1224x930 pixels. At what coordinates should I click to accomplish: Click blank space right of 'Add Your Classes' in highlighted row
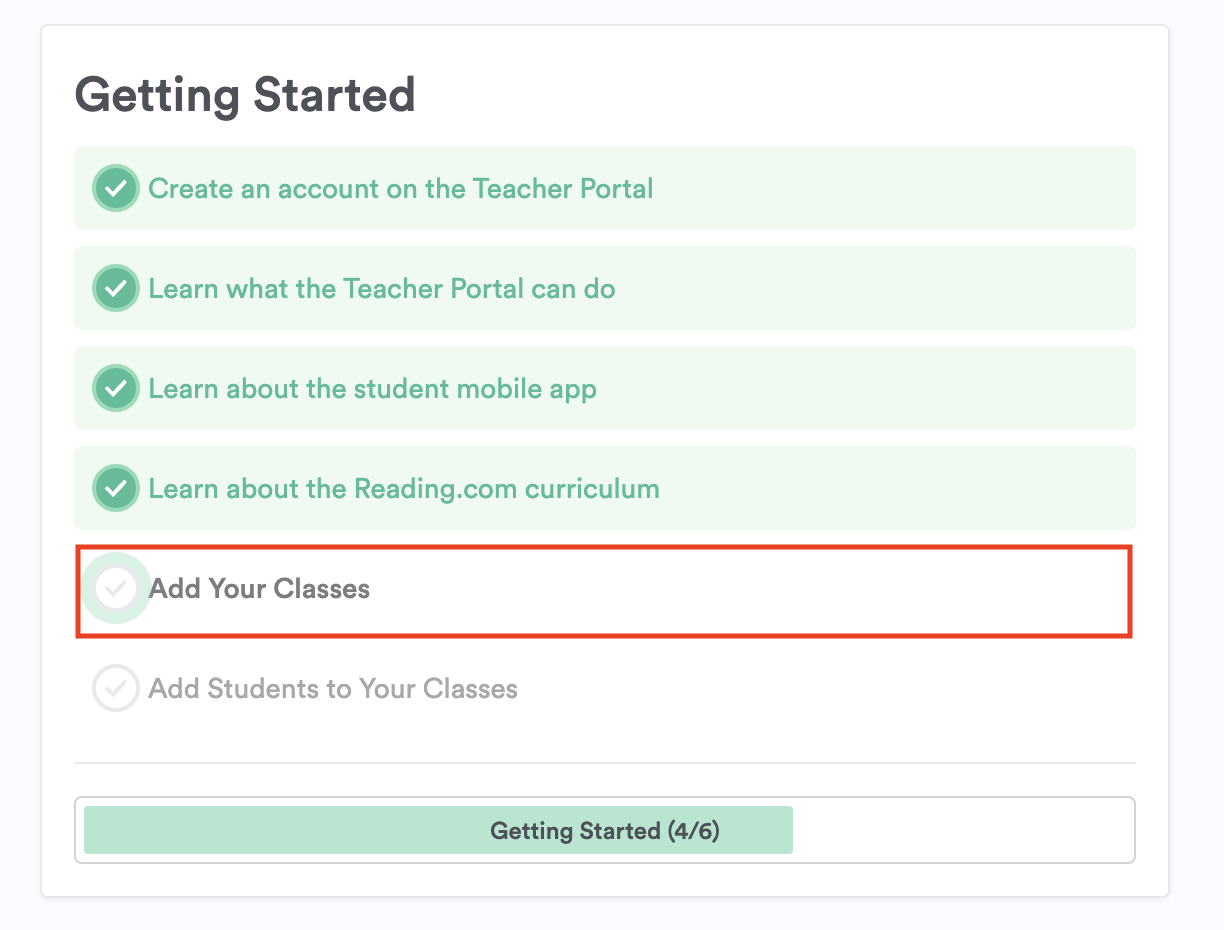pyautogui.click(x=750, y=590)
